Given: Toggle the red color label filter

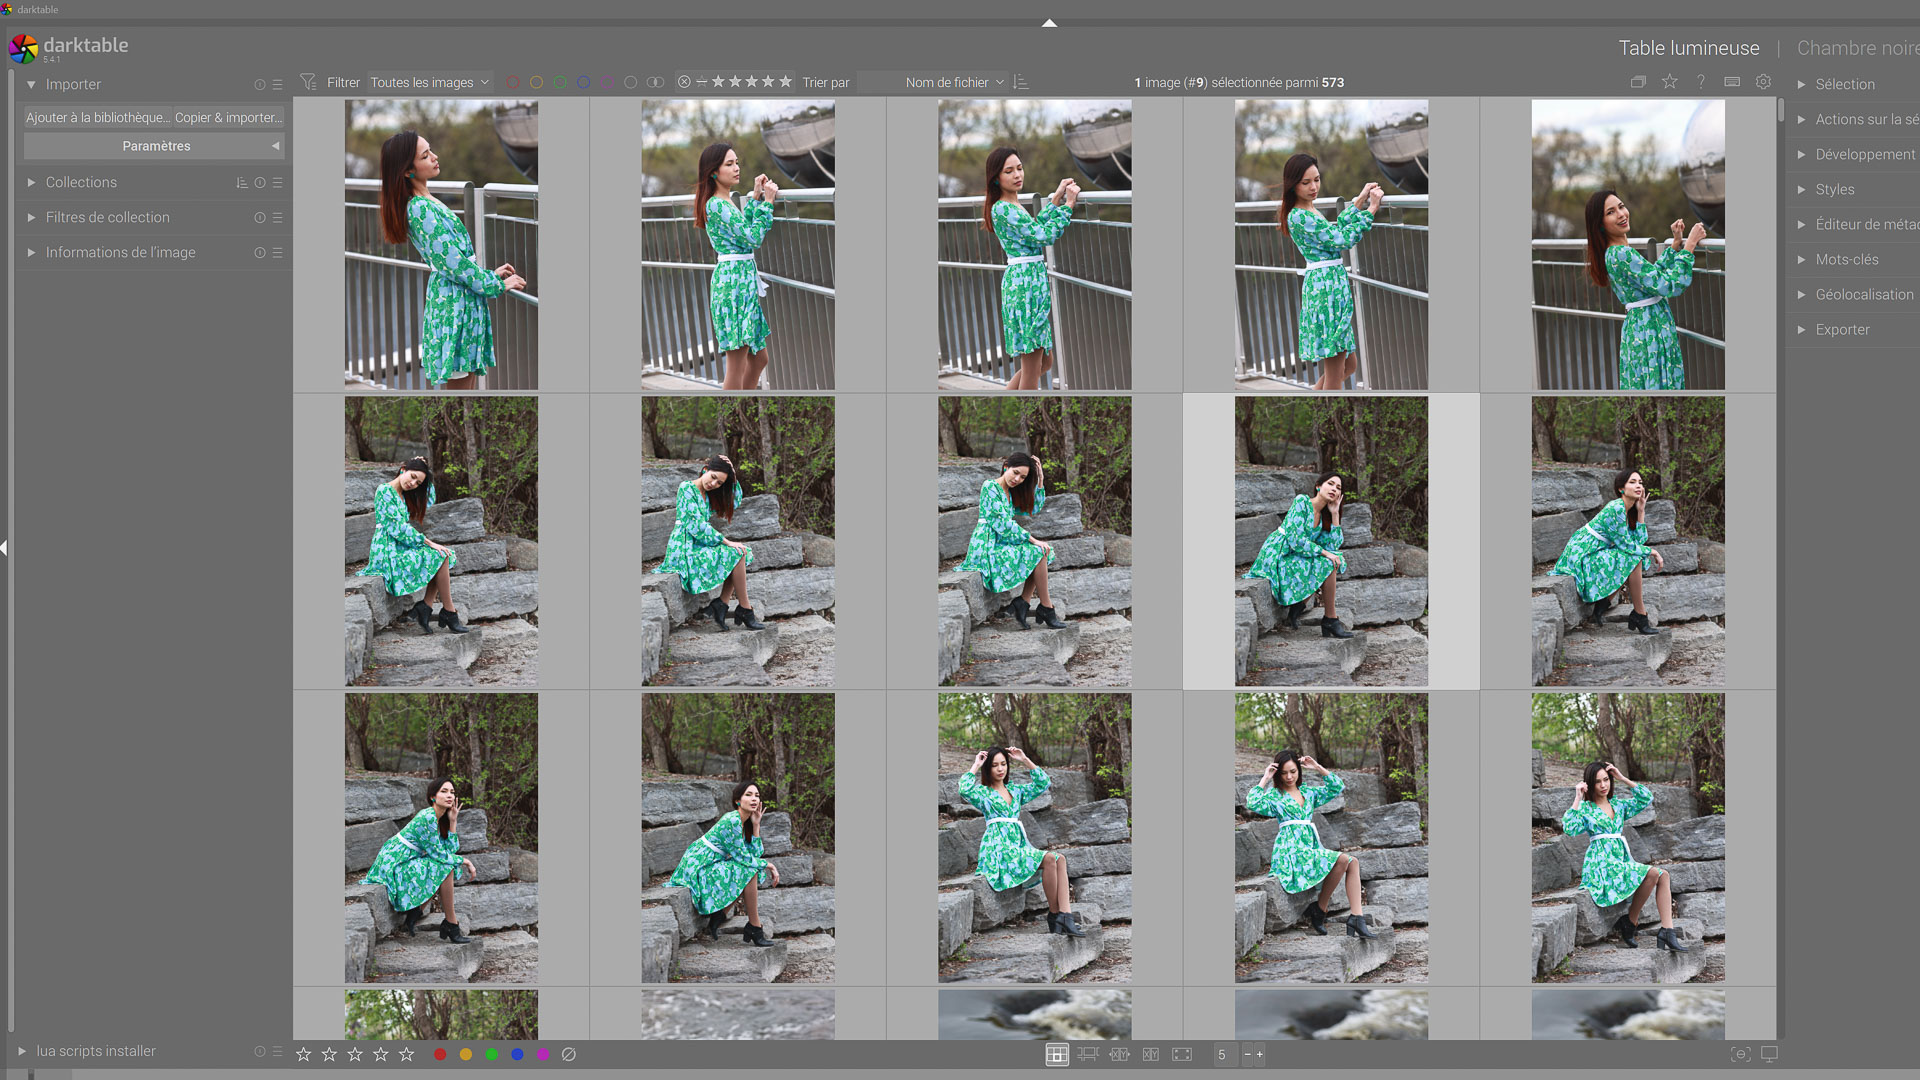Looking at the screenshot, I should click(x=513, y=82).
